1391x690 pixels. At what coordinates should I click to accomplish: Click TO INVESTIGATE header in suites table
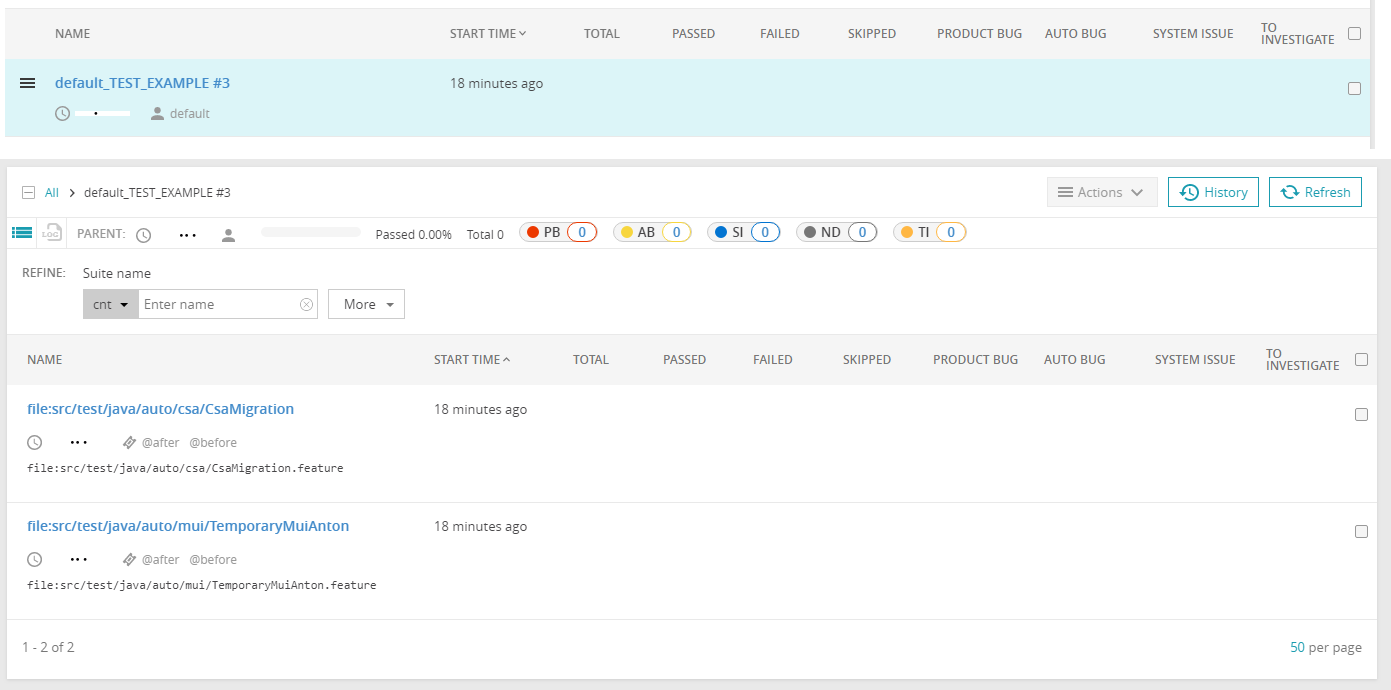[1302, 360]
